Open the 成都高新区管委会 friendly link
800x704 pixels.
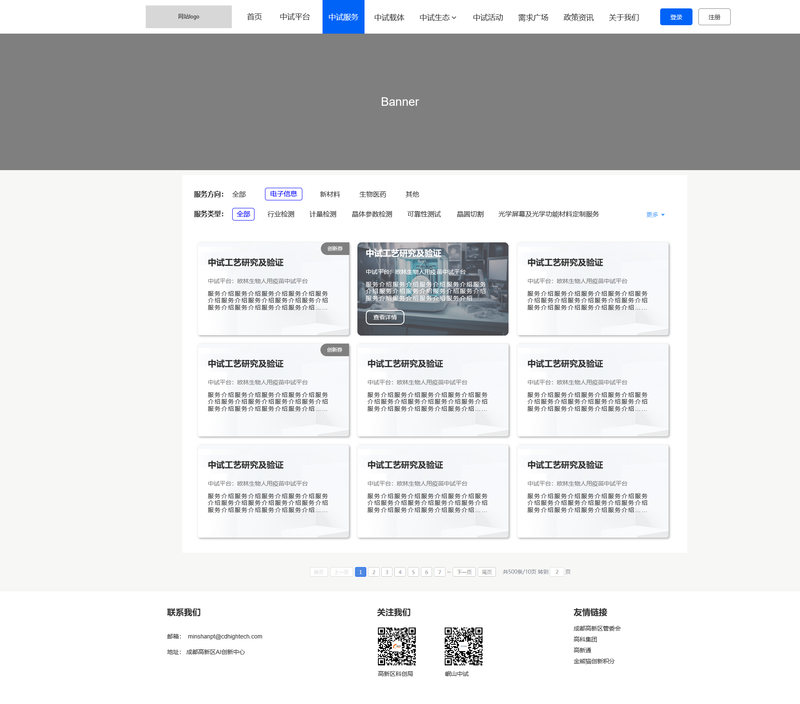tap(597, 628)
